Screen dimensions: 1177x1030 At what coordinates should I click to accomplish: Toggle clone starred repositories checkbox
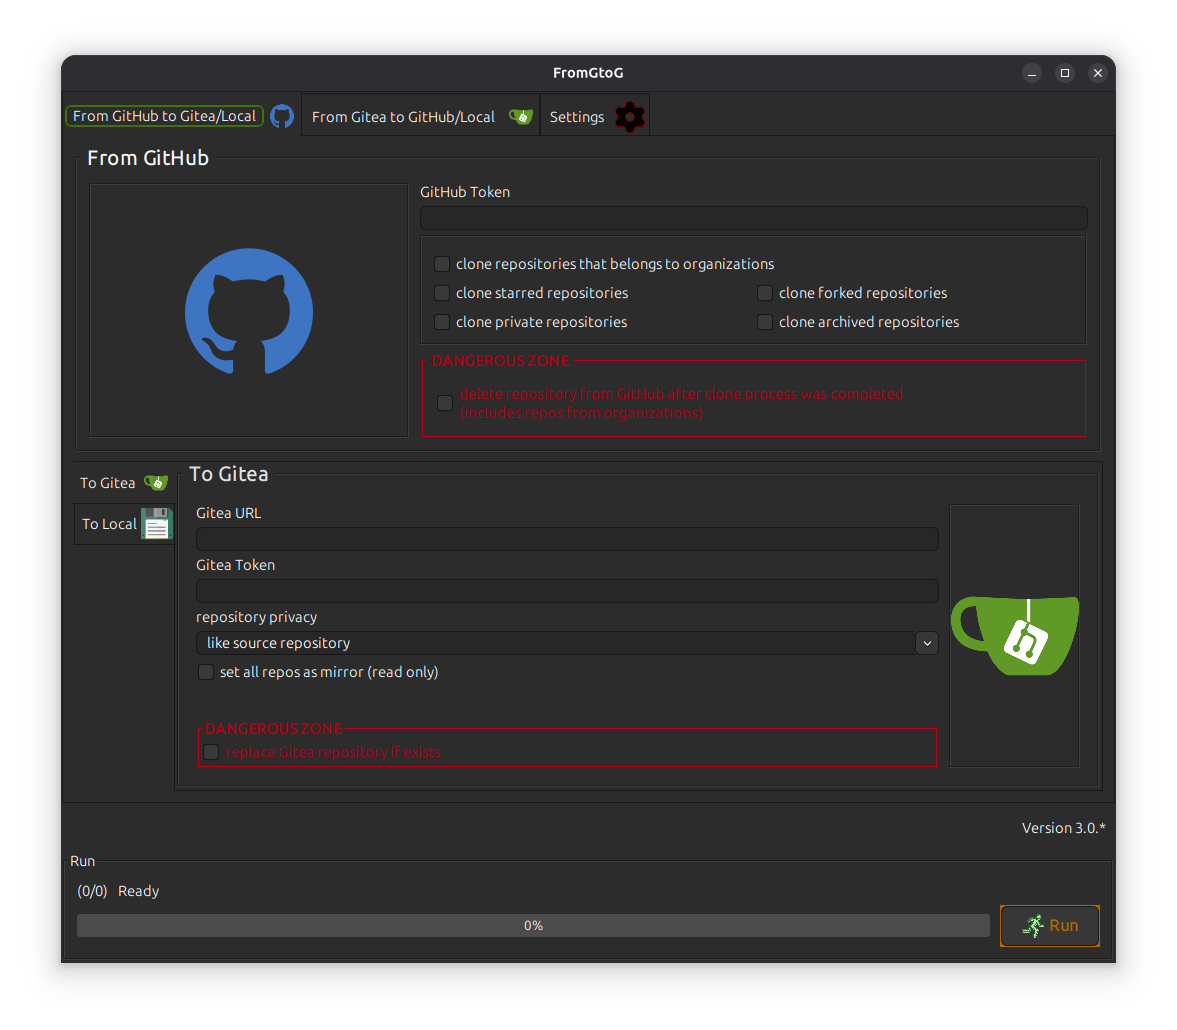(x=442, y=293)
